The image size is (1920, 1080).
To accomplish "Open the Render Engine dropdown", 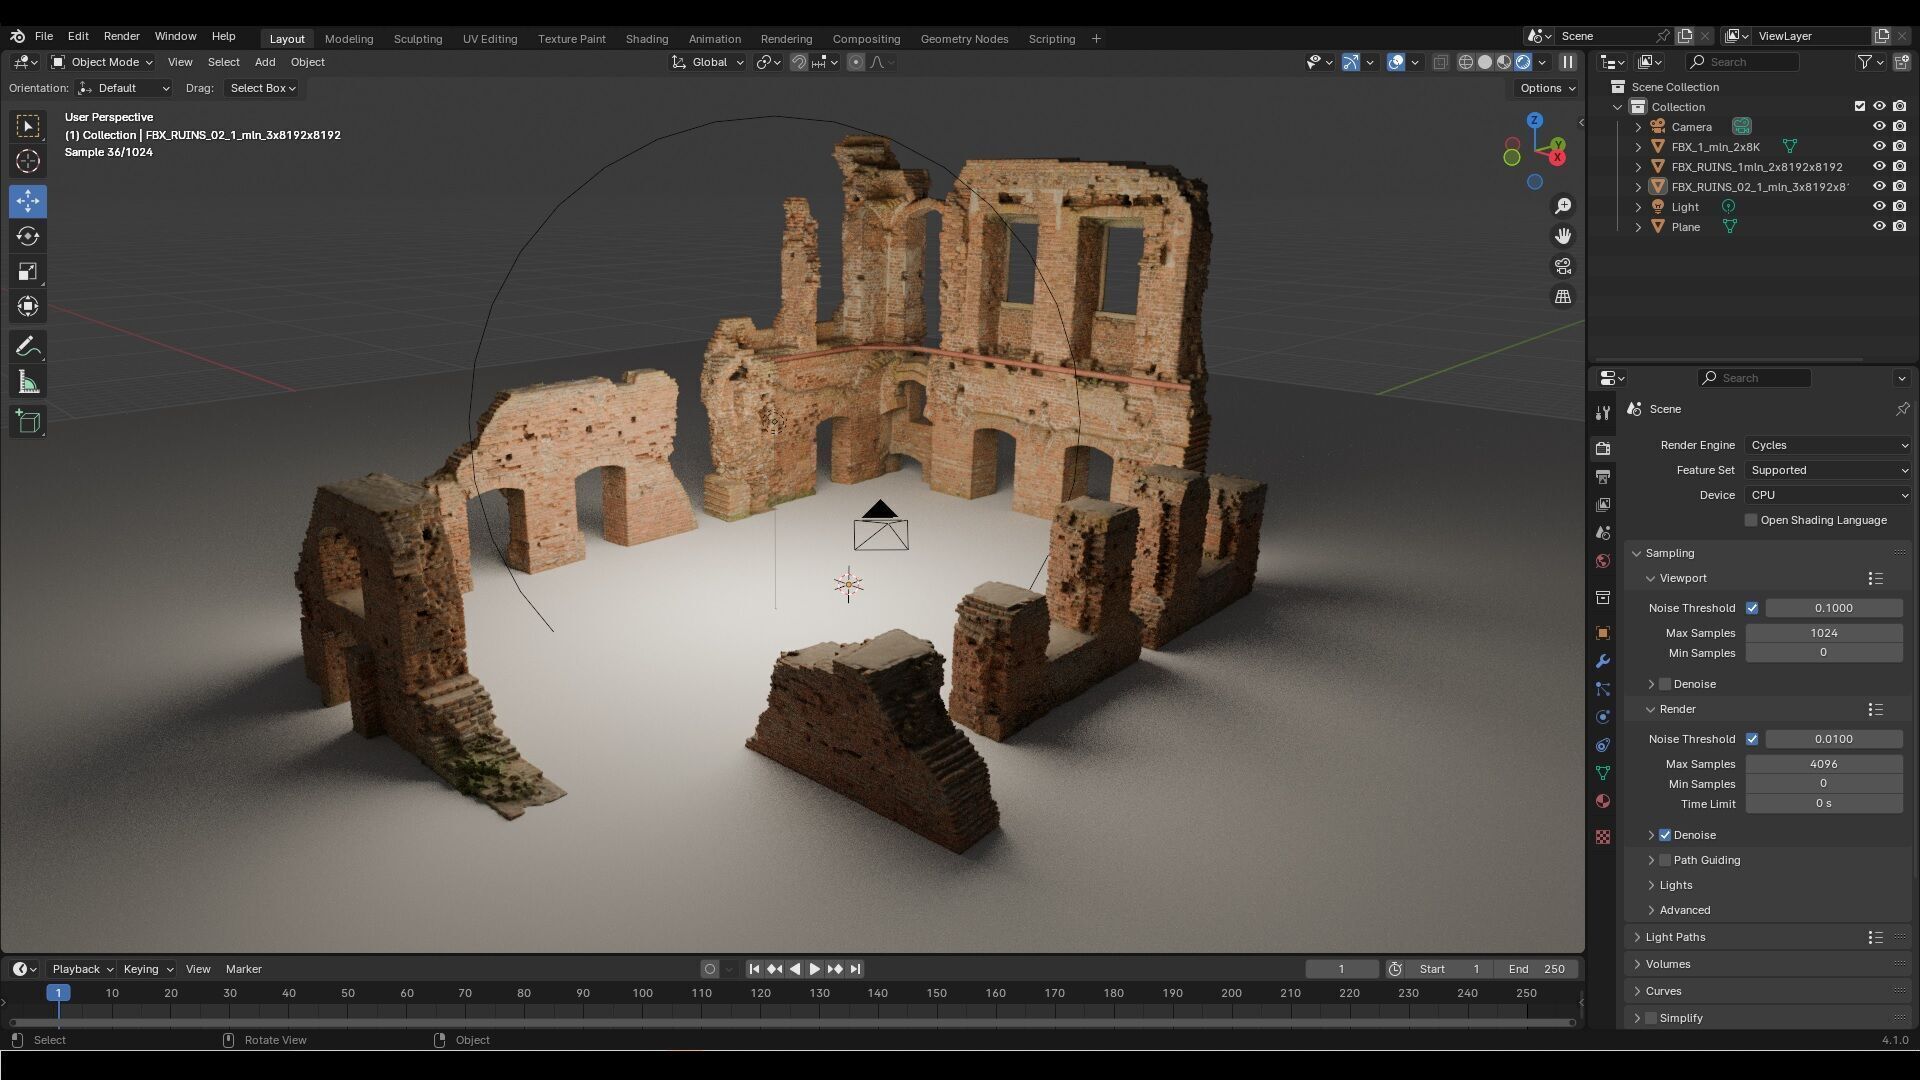I will point(1828,445).
